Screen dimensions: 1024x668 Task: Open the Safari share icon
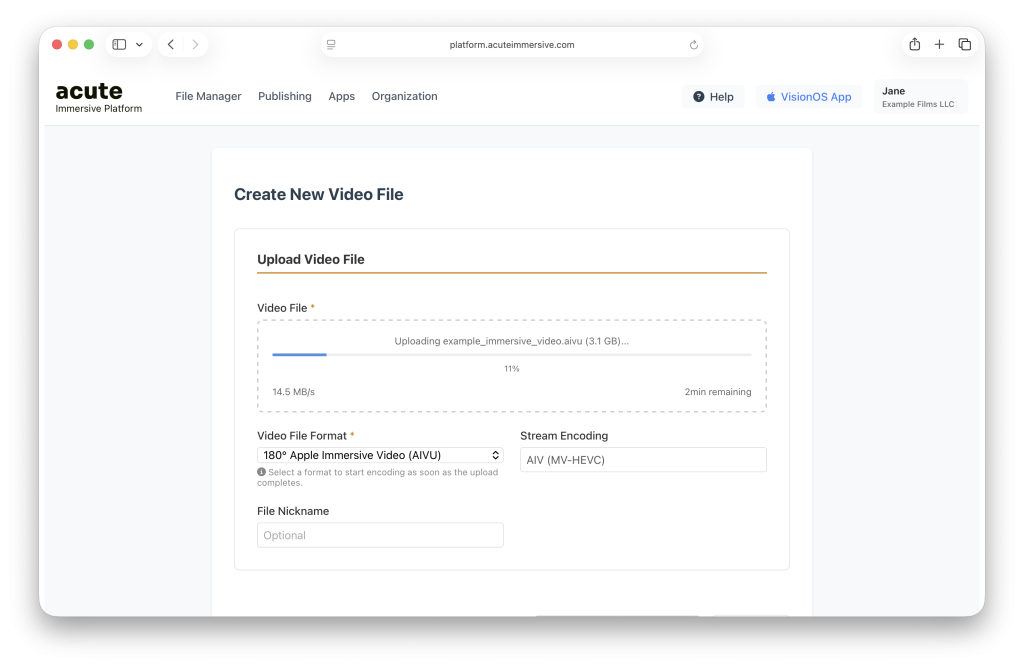coord(914,44)
